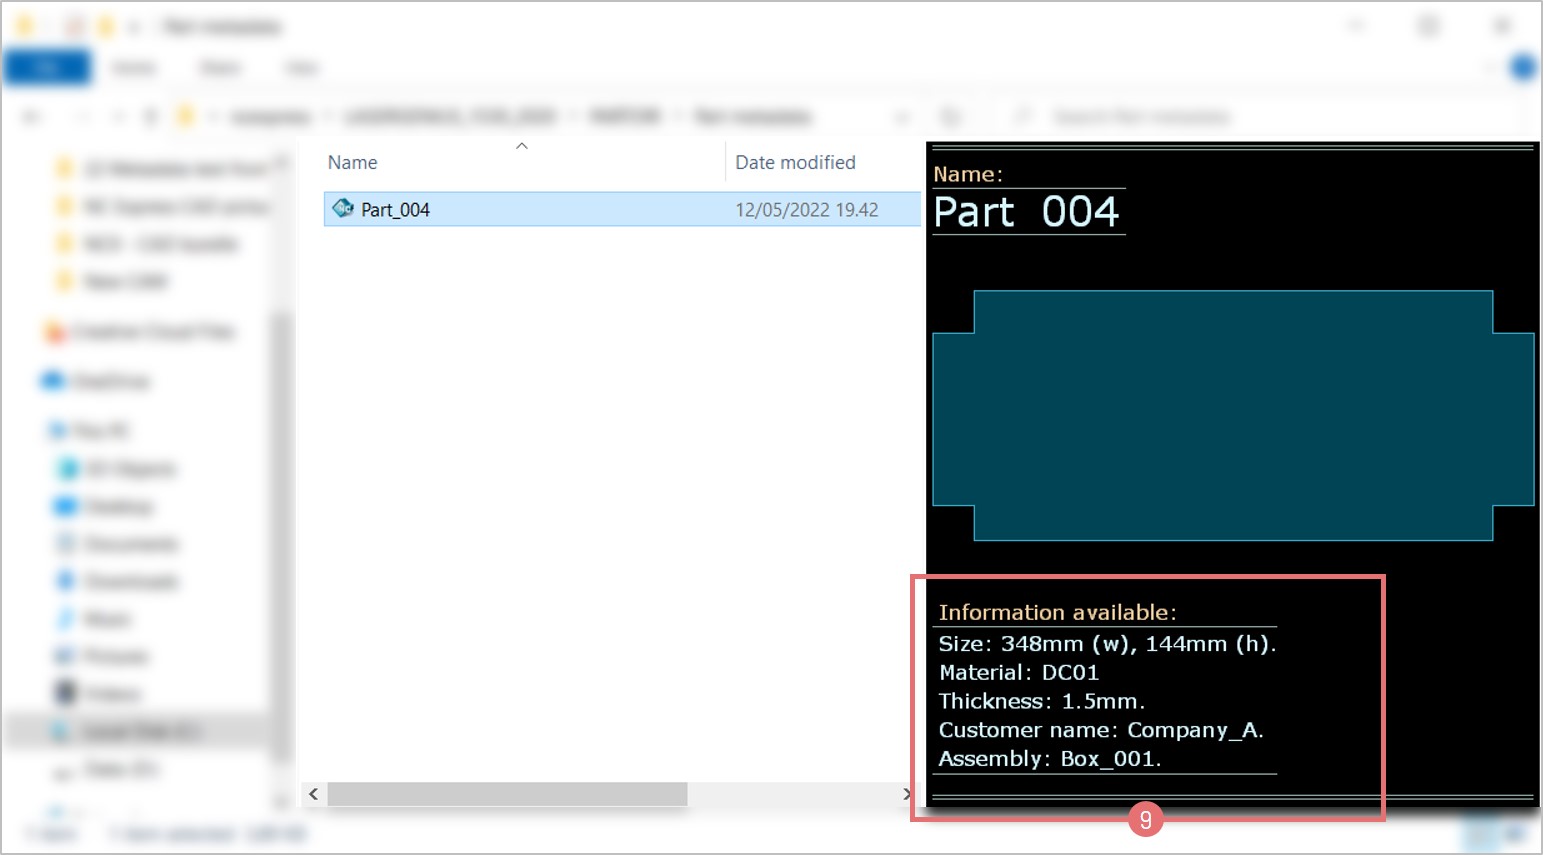Click the Part_004 file icon
Image resolution: width=1543 pixels, height=855 pixels.
tap(343, 208)
